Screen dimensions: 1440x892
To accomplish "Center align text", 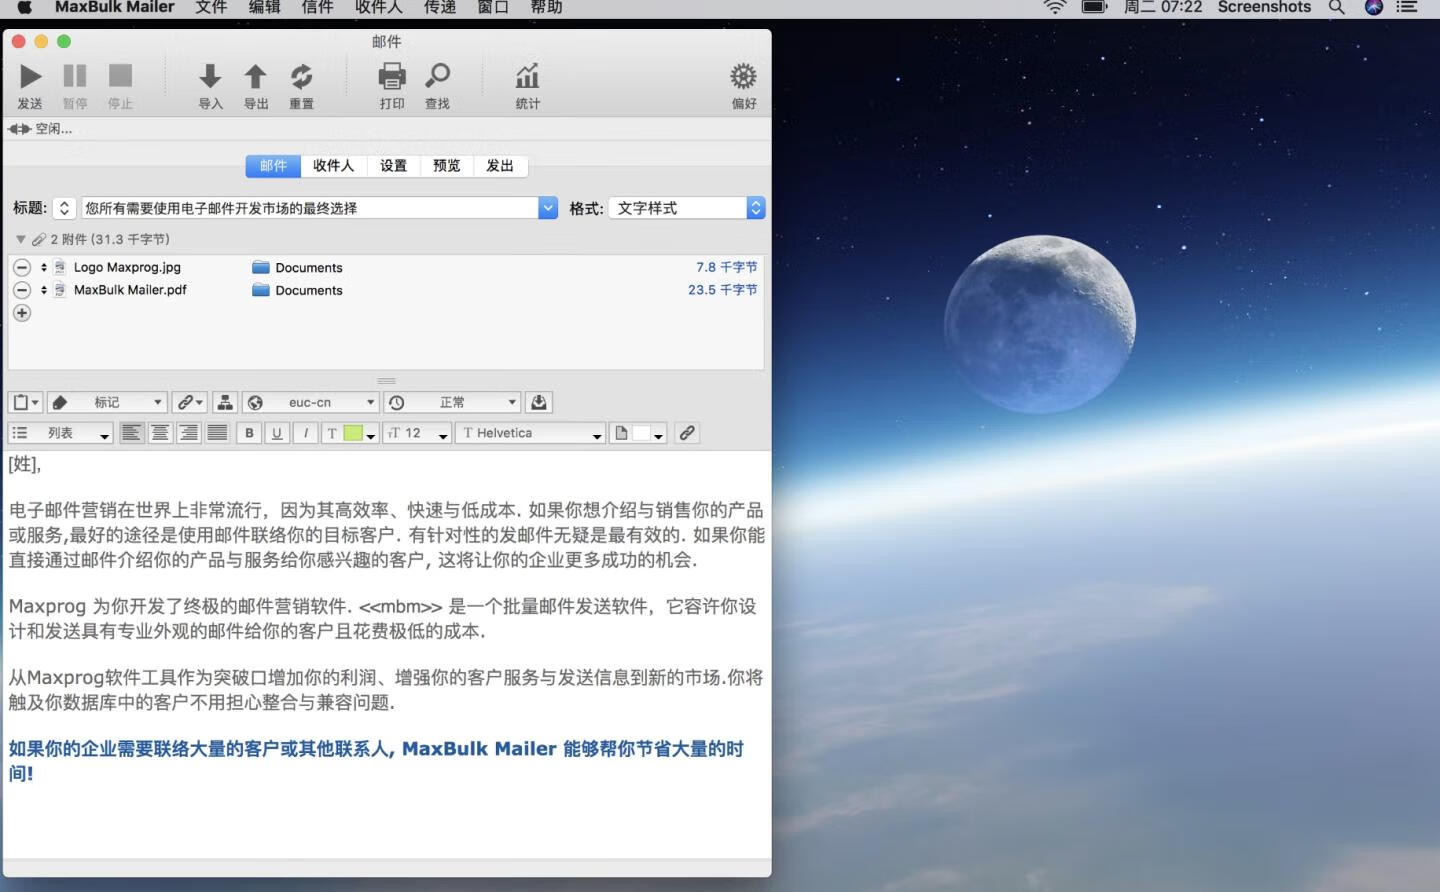I will click(160, 433).
